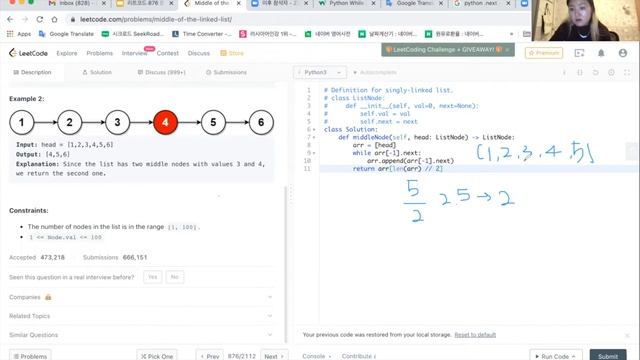Open the user profile avatar
This screenshot has height=360, width=640.
coord(622,53)
